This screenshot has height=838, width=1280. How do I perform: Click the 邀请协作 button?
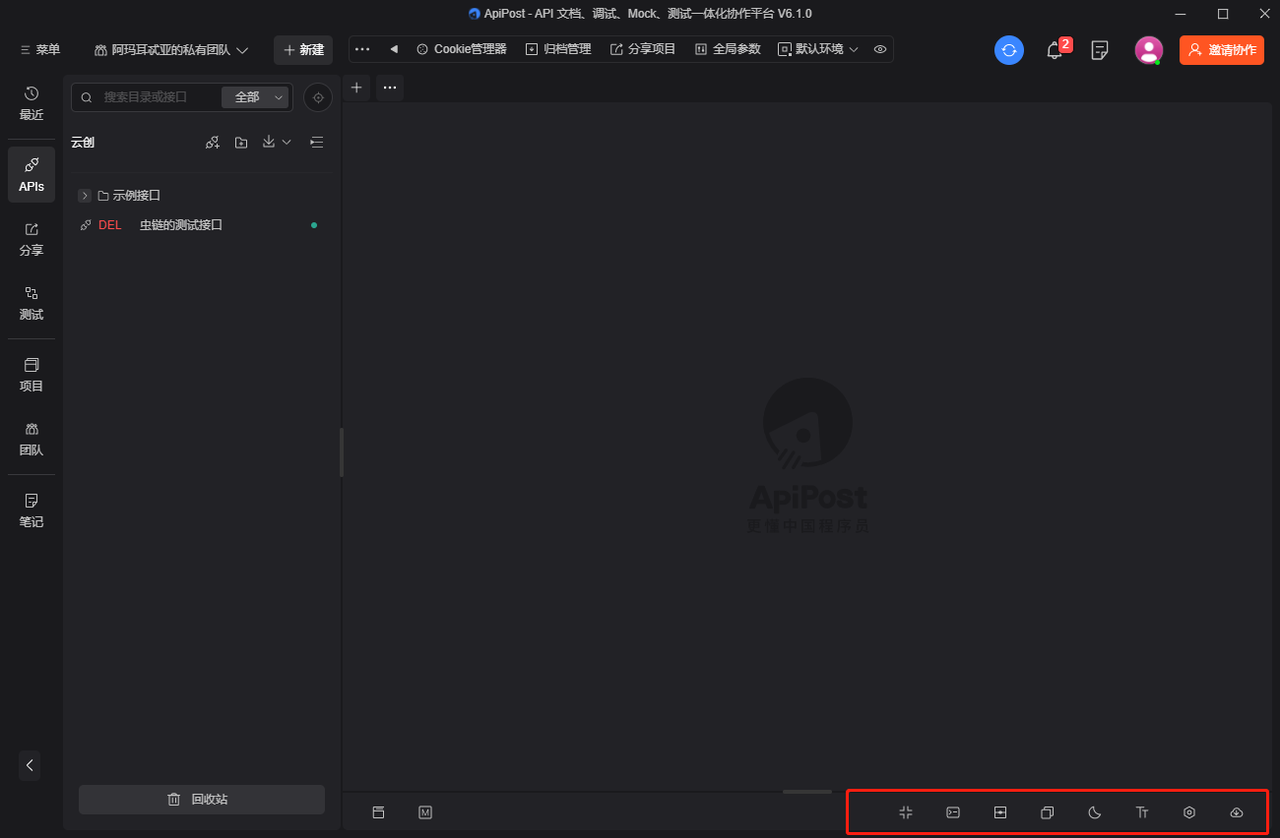[1222, 50]
